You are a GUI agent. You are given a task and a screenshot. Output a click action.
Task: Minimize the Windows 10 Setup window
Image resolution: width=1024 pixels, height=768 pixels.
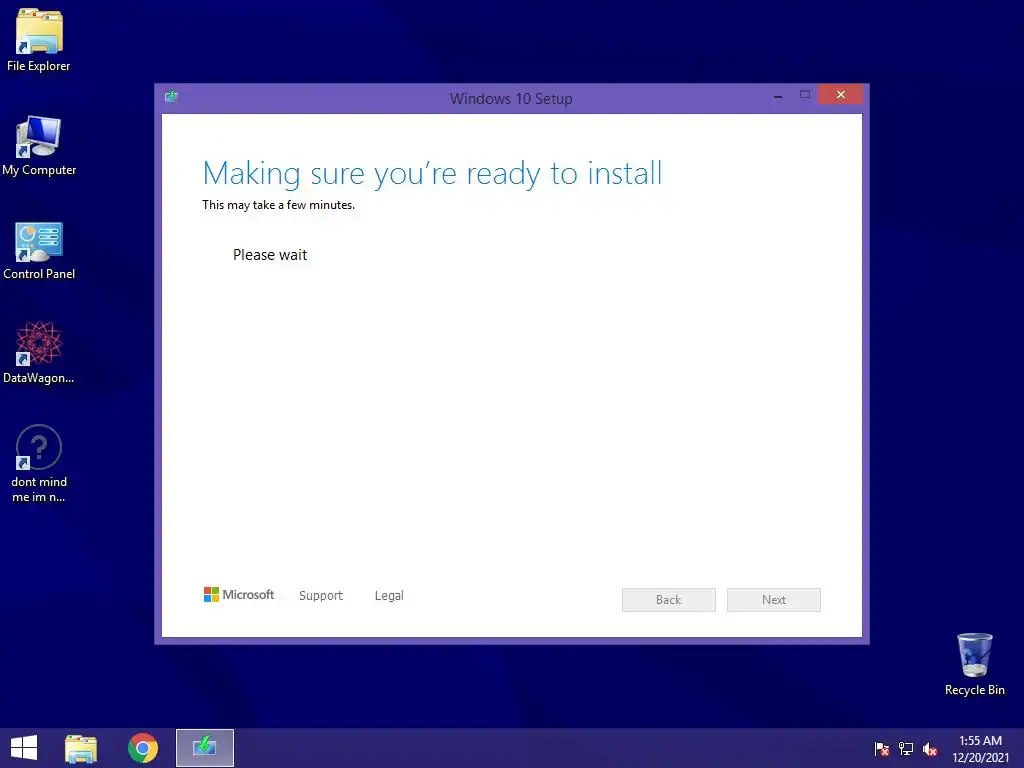778,95
